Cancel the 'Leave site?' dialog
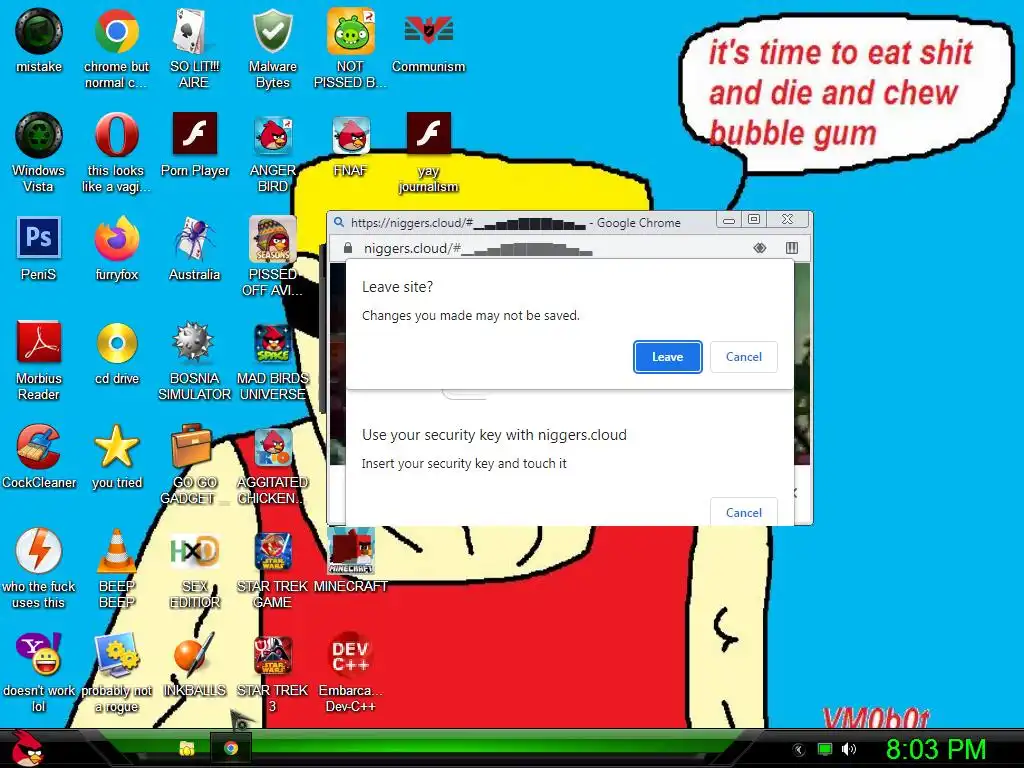The width and height of the screenshot is (1024, 768). pos(744,357)
